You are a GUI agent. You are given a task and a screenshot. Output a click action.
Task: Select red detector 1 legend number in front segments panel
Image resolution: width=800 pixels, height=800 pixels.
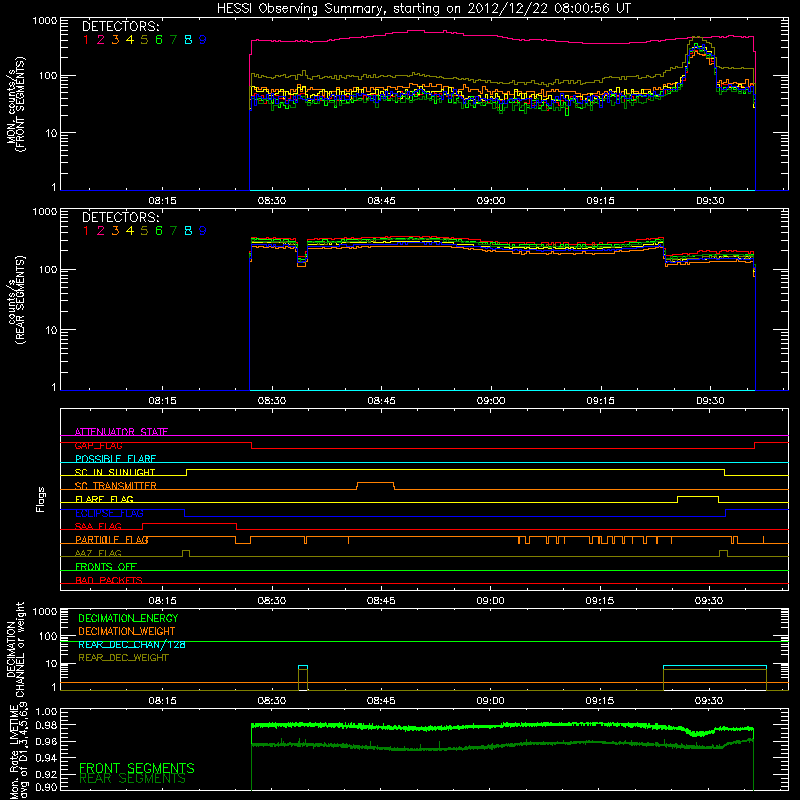(x=86, y=40)
